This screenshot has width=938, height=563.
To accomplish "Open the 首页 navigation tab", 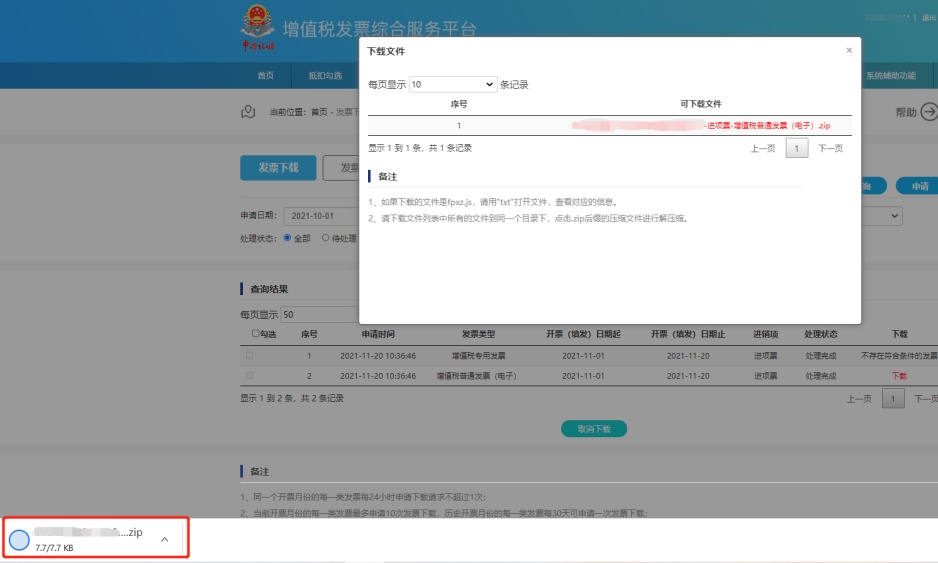I will [265, 76].
